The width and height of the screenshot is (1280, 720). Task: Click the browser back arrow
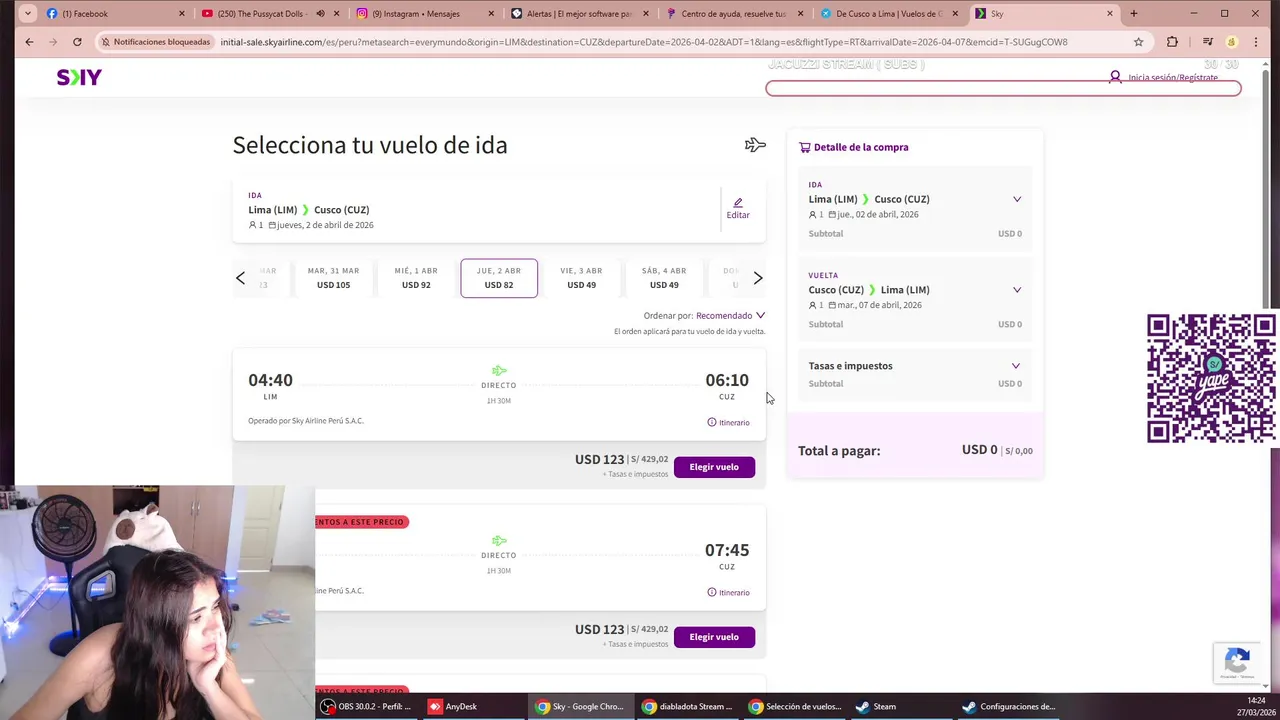coord(29,42)
